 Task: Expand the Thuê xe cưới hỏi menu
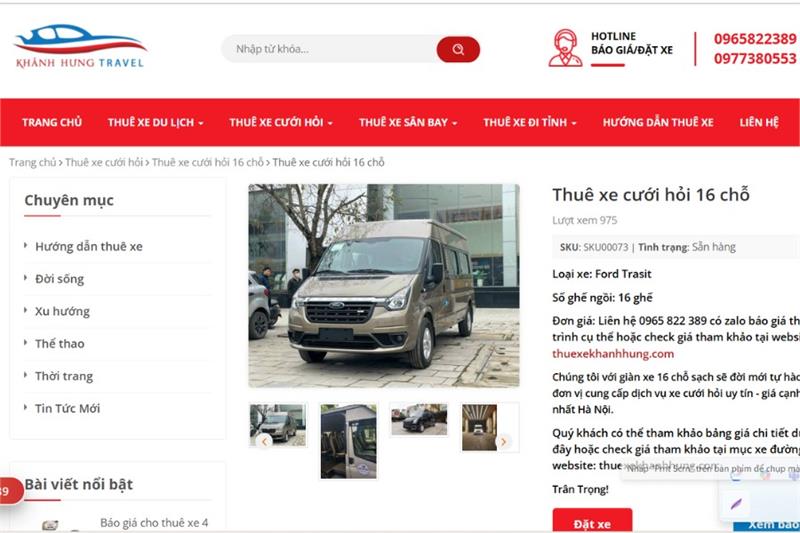(281, 122)
